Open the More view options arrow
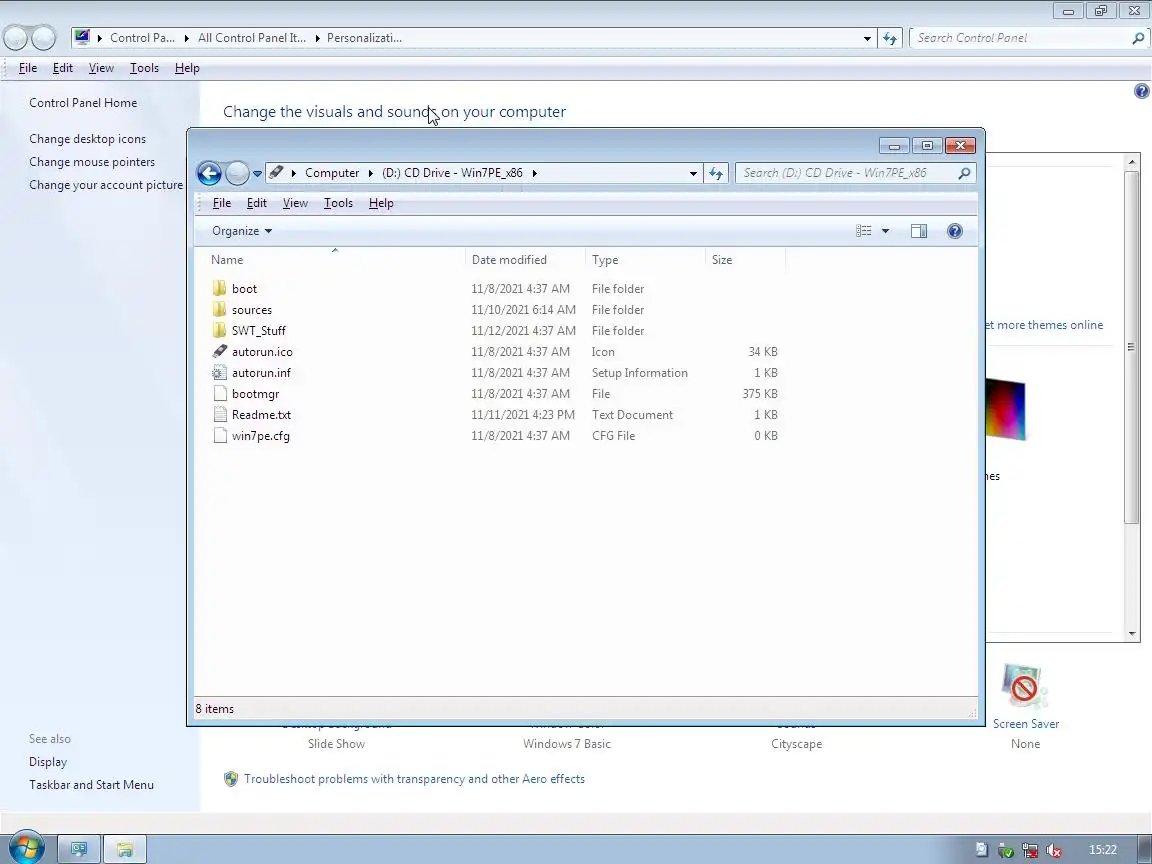The height and width of the screenshot is (864, 1152). [885, 231]
